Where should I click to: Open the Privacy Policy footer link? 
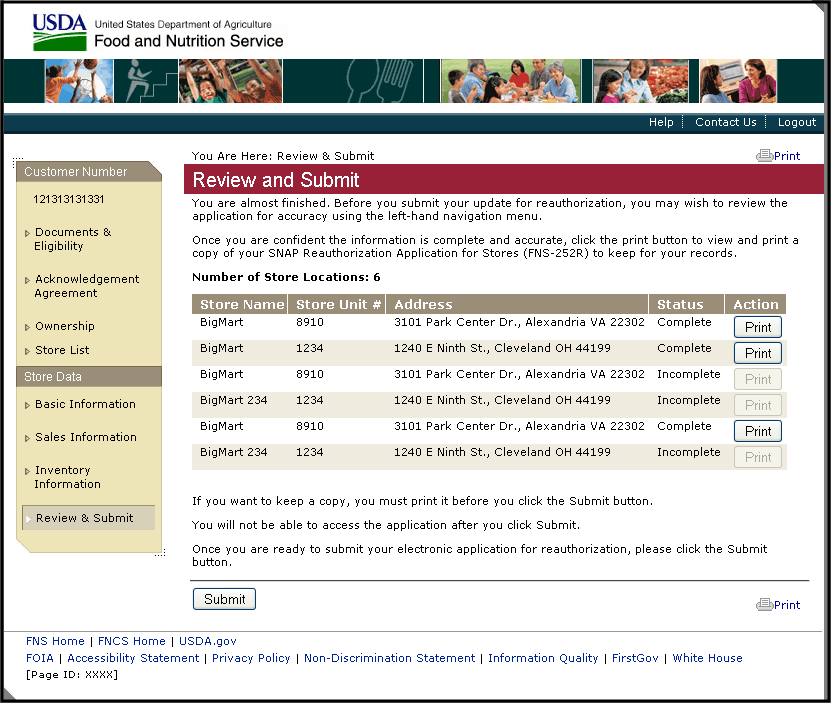click(251, 658)
